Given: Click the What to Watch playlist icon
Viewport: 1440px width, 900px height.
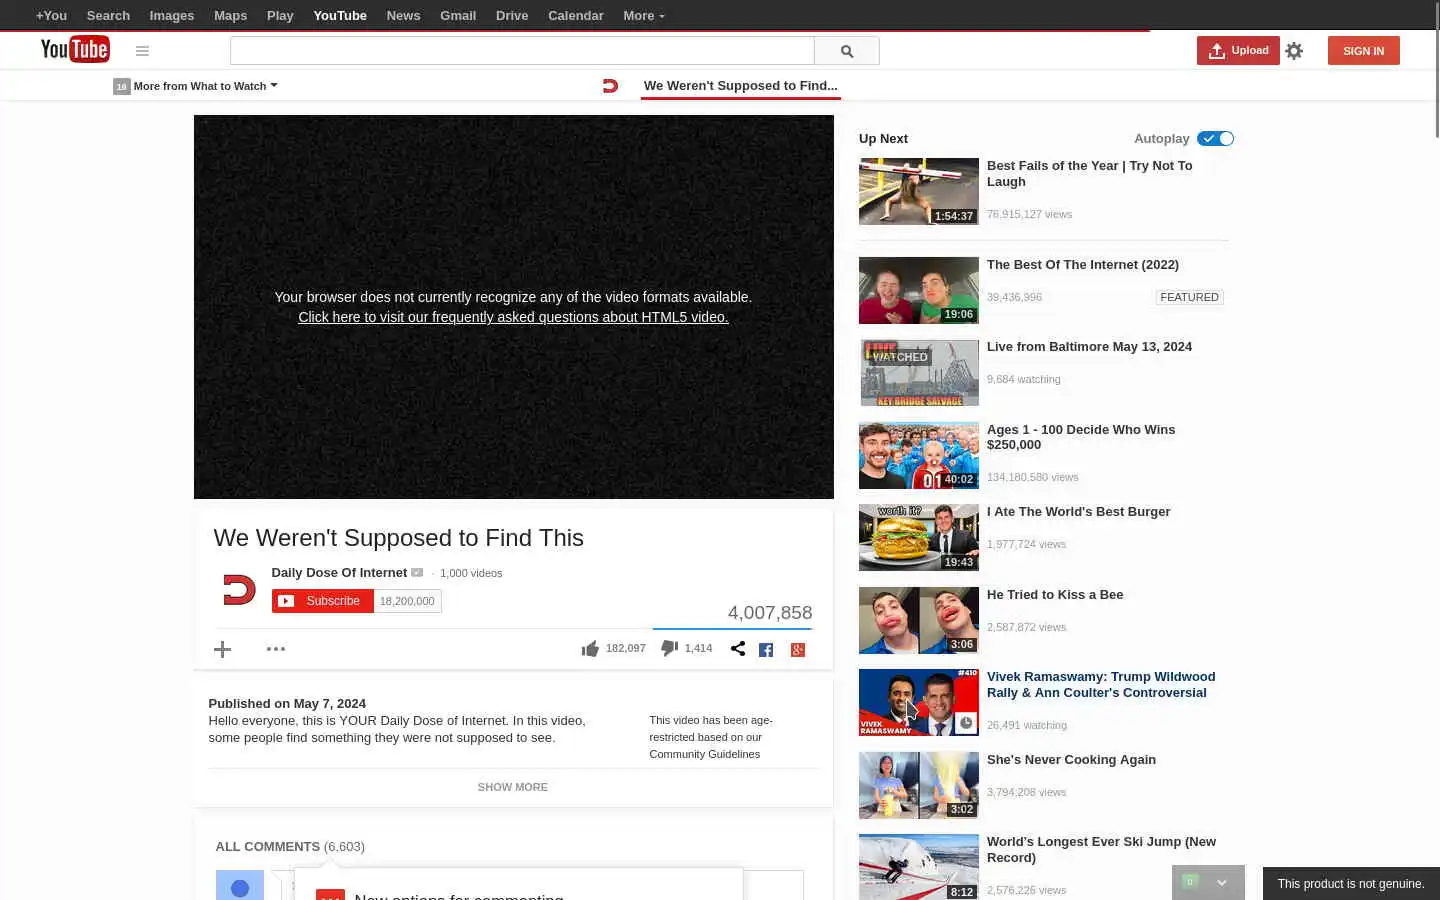Looking at the screenshot, I should tap(122, 86).
